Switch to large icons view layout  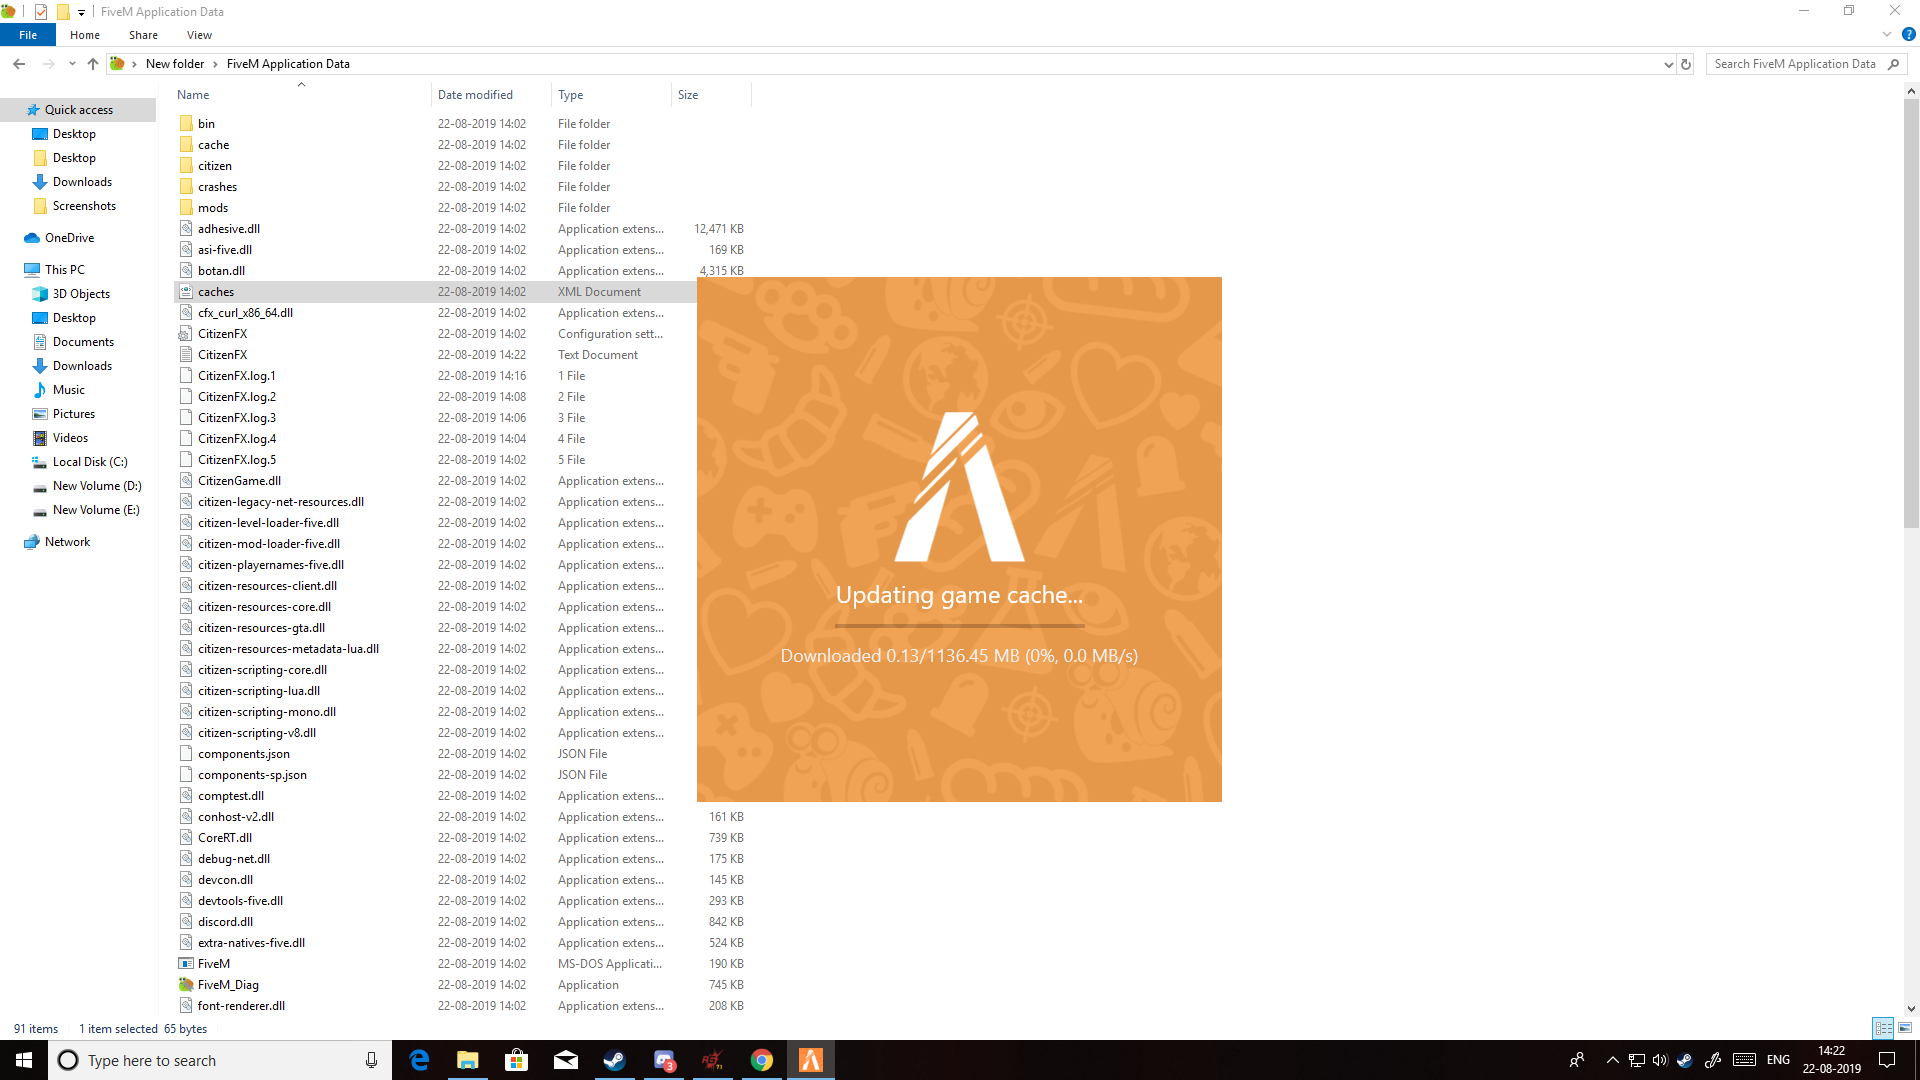pyautogui.click(x=1905, y=1028)
